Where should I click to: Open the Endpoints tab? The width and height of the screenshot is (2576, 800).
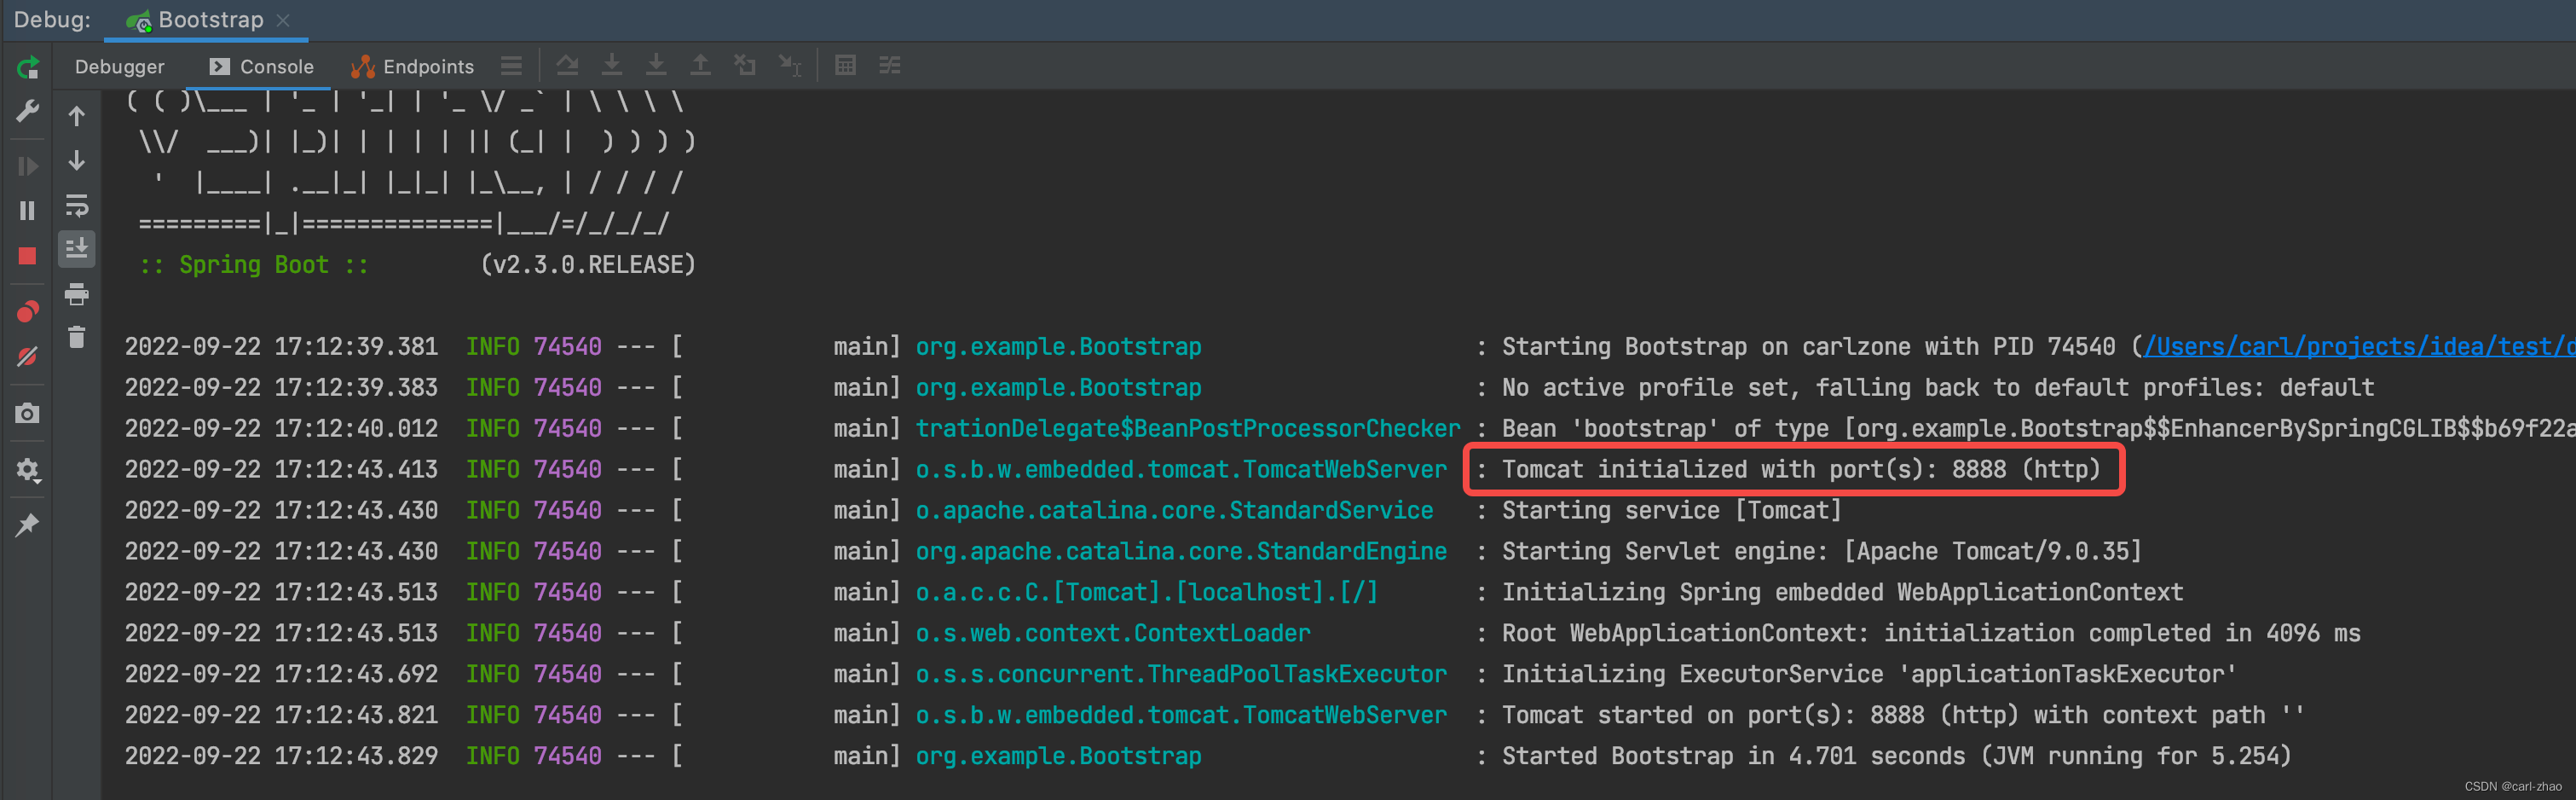click(413, 67)
